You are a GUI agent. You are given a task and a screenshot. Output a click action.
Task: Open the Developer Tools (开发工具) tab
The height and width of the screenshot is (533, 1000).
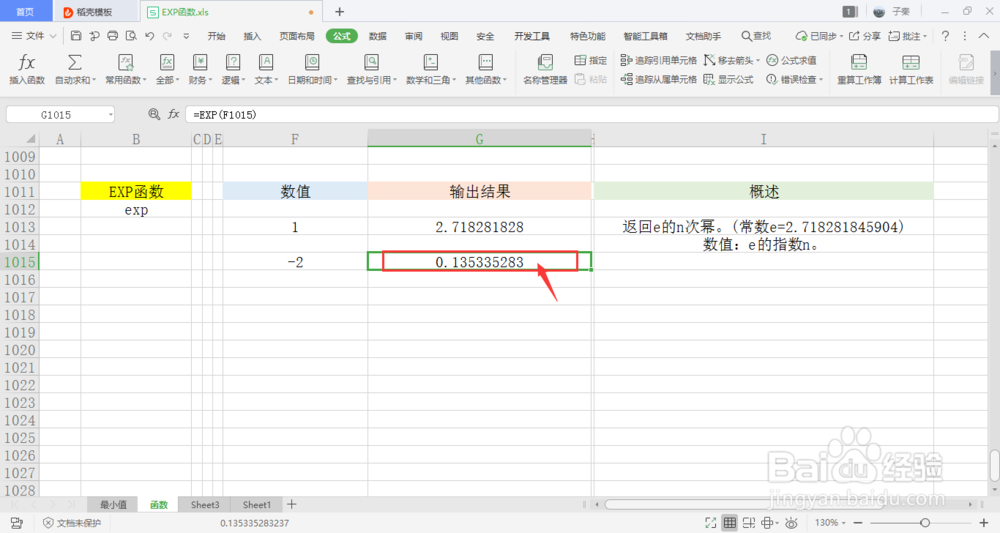(x=532, y=36)
